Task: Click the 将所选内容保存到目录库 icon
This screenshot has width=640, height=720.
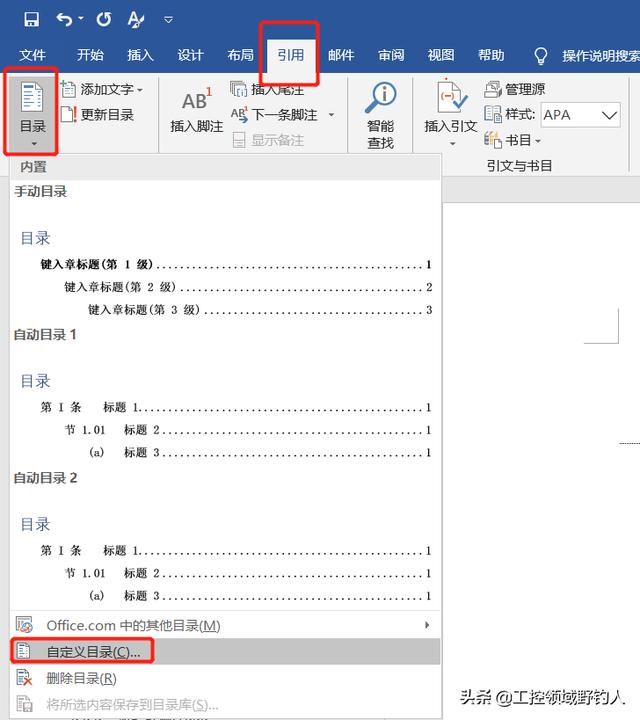Action: (24, 704)
